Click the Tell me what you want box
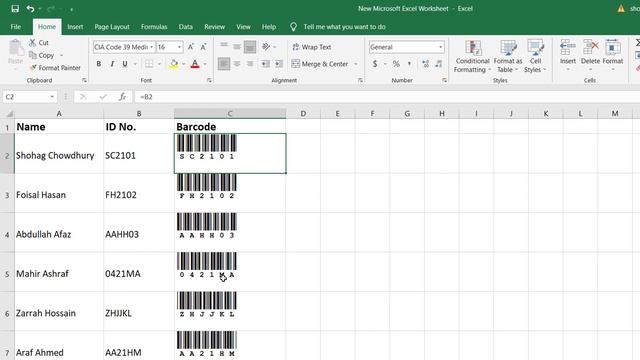This screenshot has width=640, height=360. [344, 27]
